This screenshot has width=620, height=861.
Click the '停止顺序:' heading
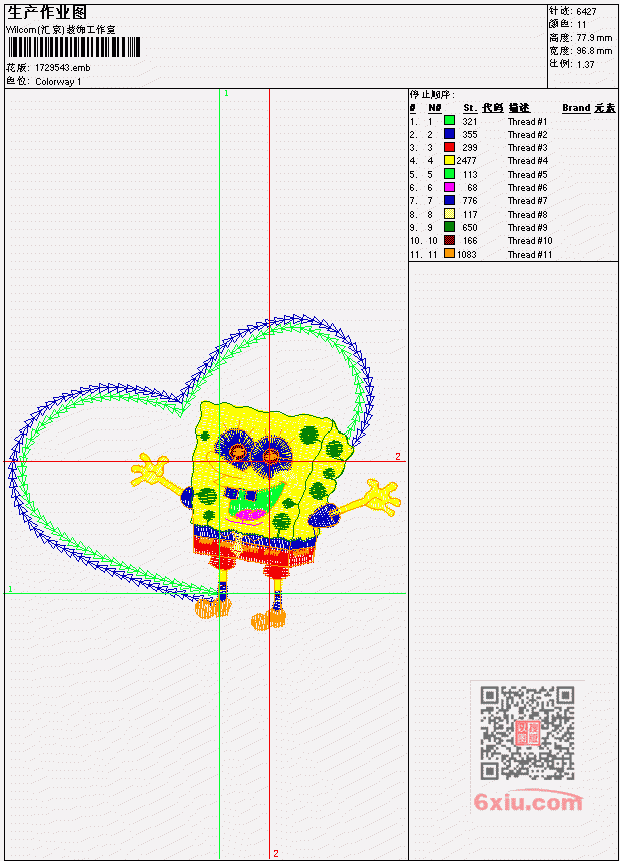point(432,94)
